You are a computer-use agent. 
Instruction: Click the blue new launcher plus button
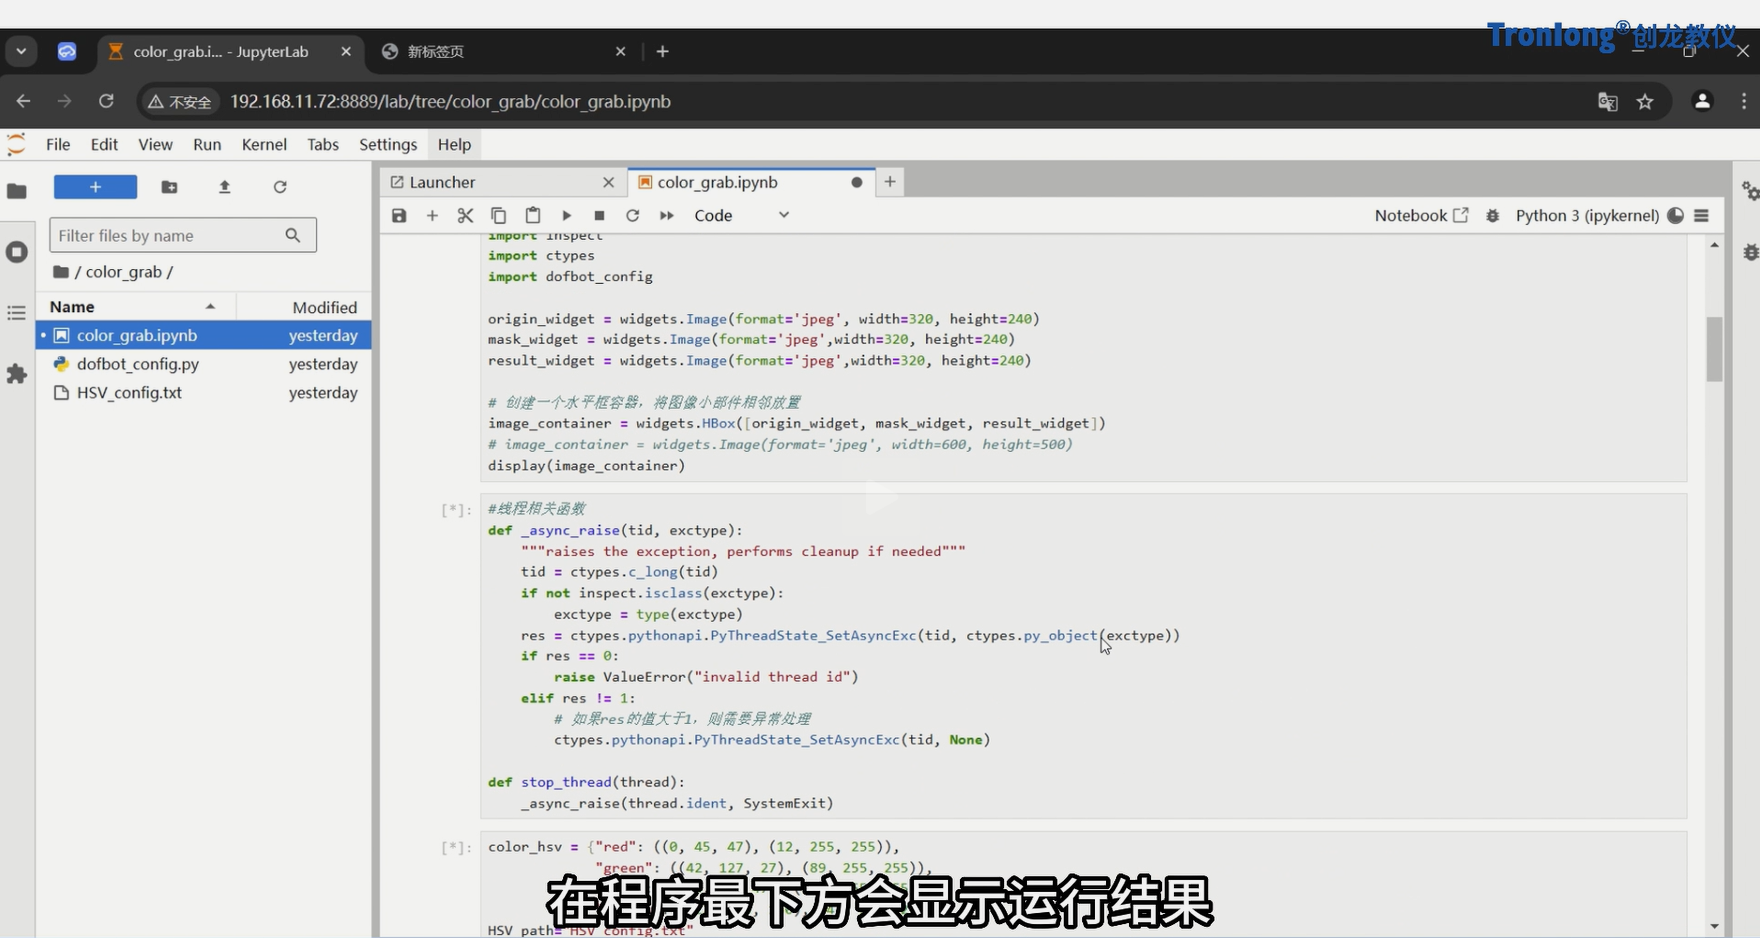tap(95, 187)
